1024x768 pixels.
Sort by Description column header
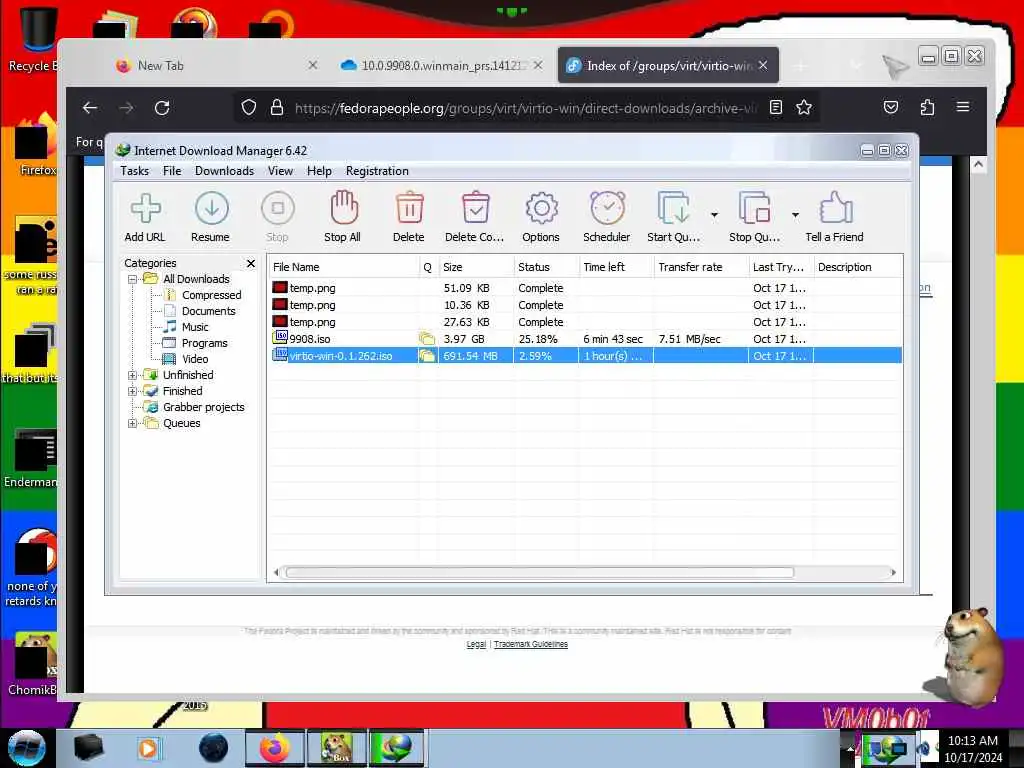tap(857, 267)
